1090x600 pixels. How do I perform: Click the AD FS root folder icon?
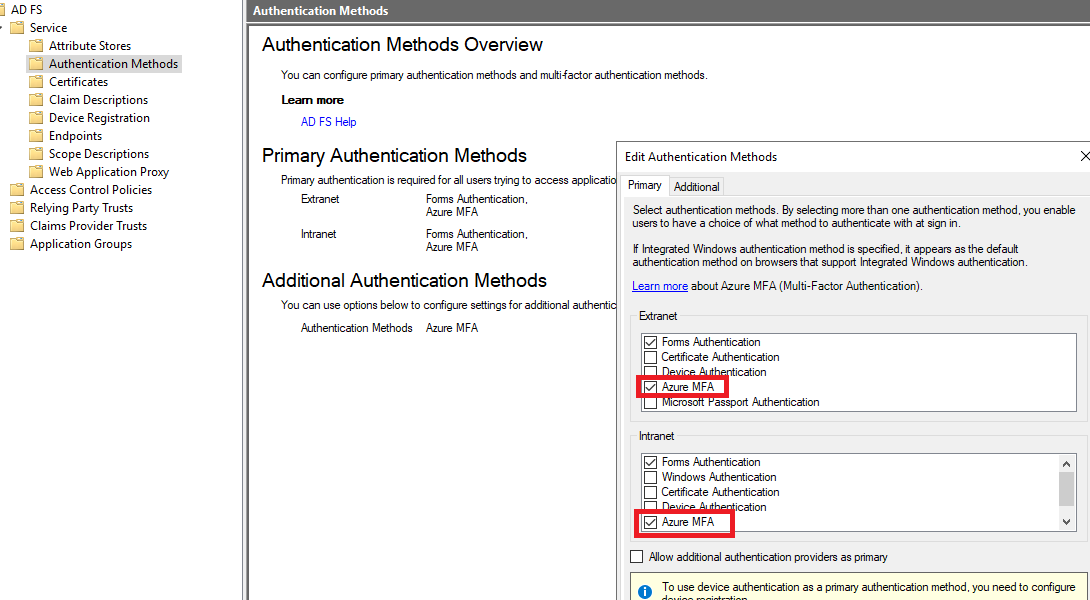[2, 10]
